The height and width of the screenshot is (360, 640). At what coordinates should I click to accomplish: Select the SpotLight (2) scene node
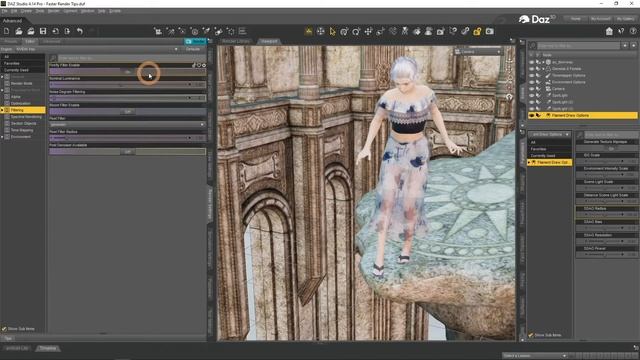(562, 102)
